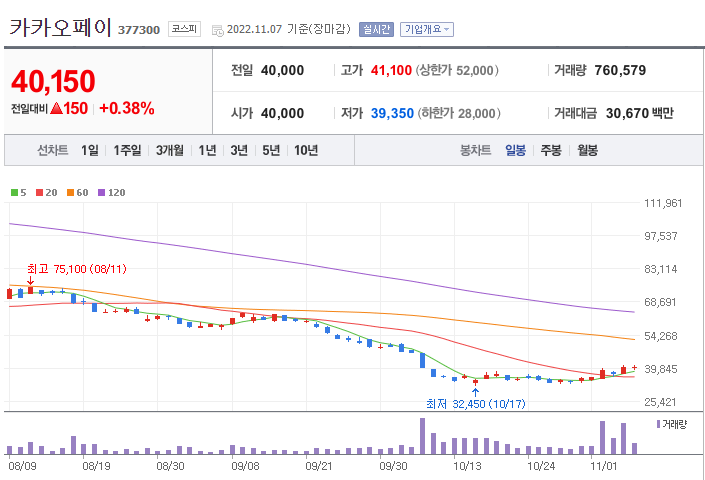The height and width of the screenshot is (480, 705).
Task: Click the 25,421 price axis label
Action: [660, 402]
